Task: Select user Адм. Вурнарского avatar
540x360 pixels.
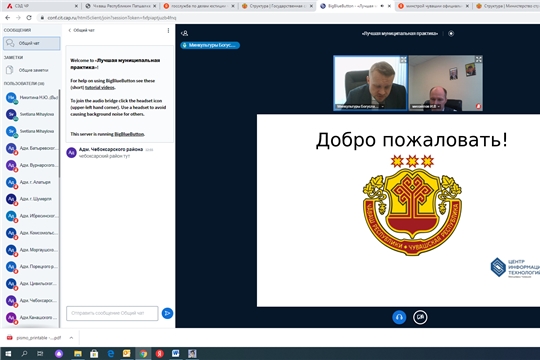Action: click(x=11, y=165)
